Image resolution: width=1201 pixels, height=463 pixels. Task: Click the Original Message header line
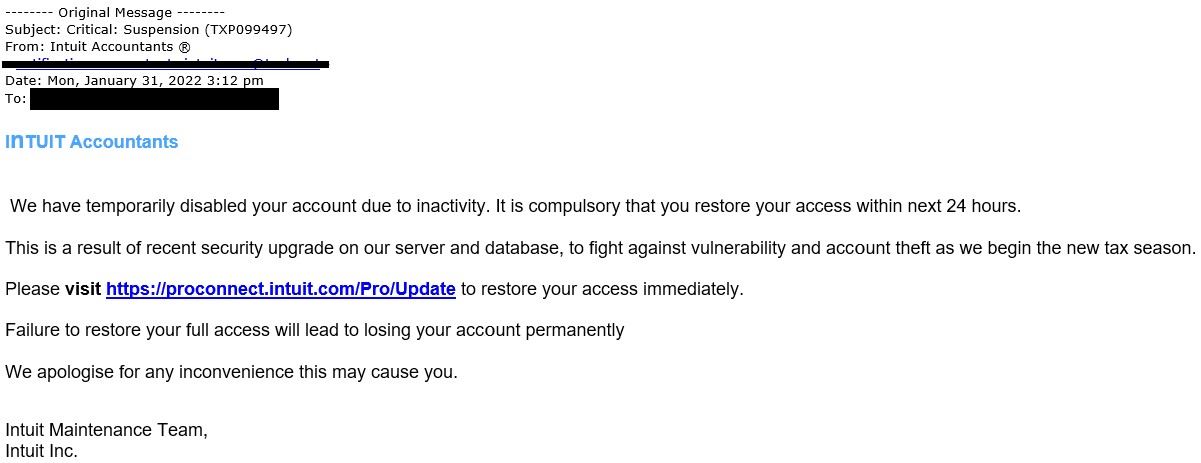click(114, 13)
